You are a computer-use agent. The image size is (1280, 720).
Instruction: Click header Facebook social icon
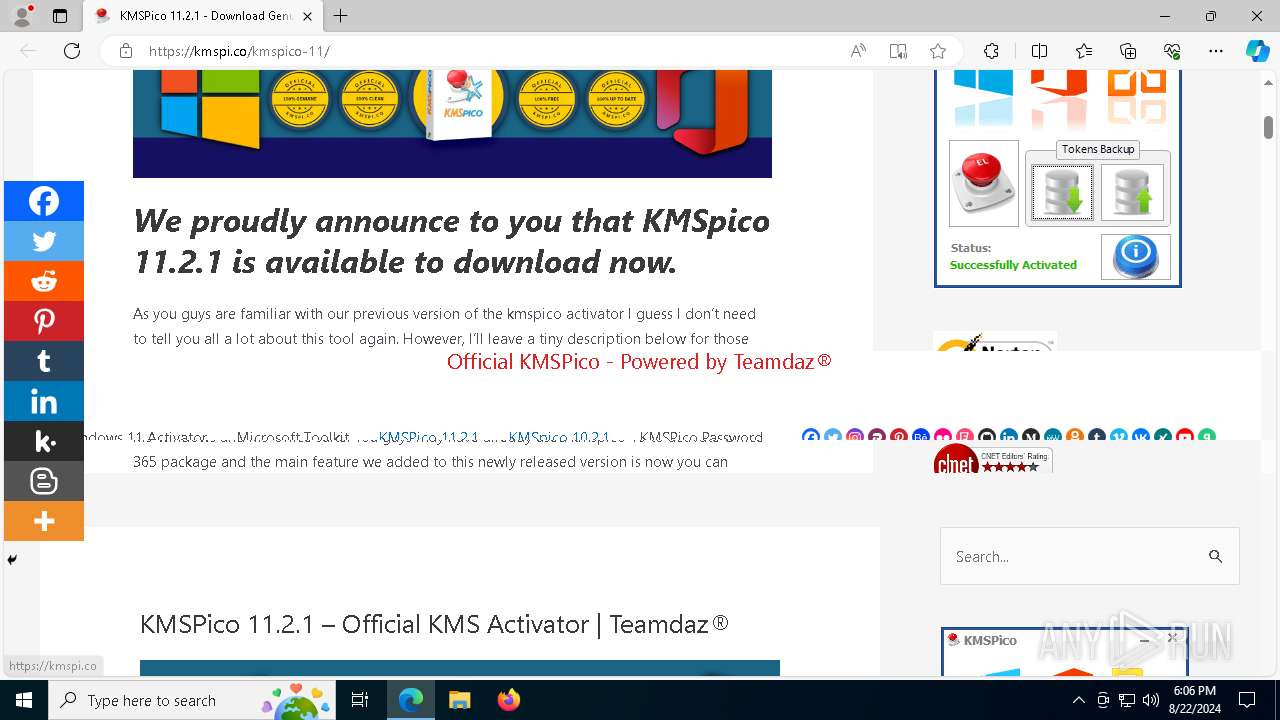[x=811, y=437]
